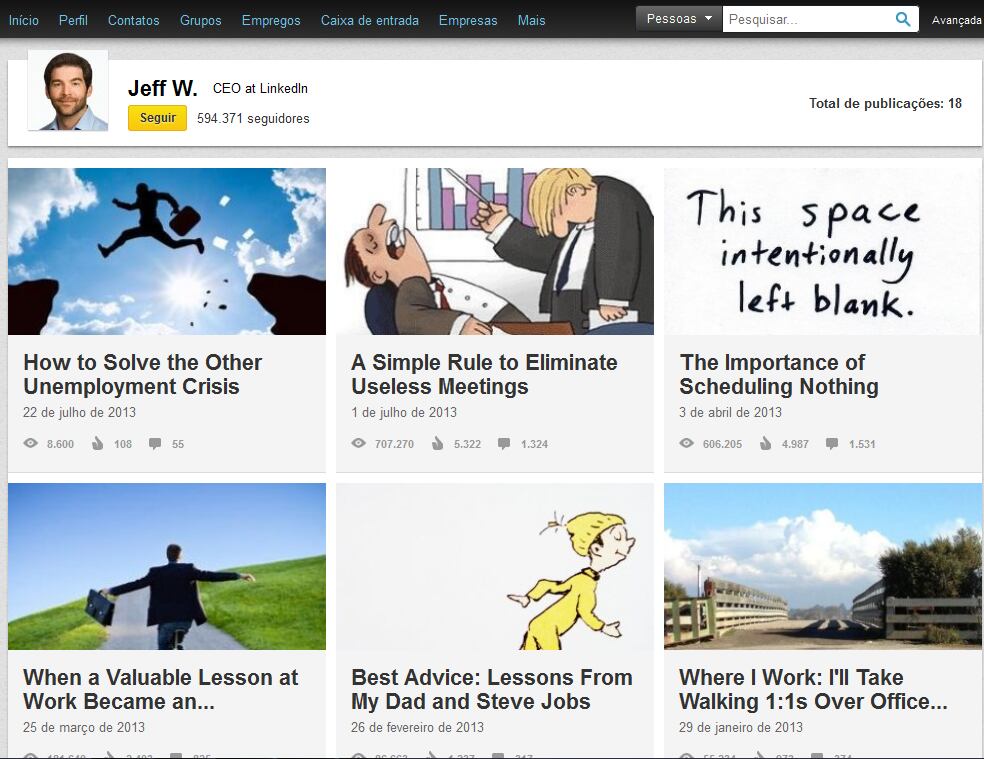984x759 pixels.
Task: Click Jeff W. profile photo
Action: pyautogui.click(x=68, y=91)
